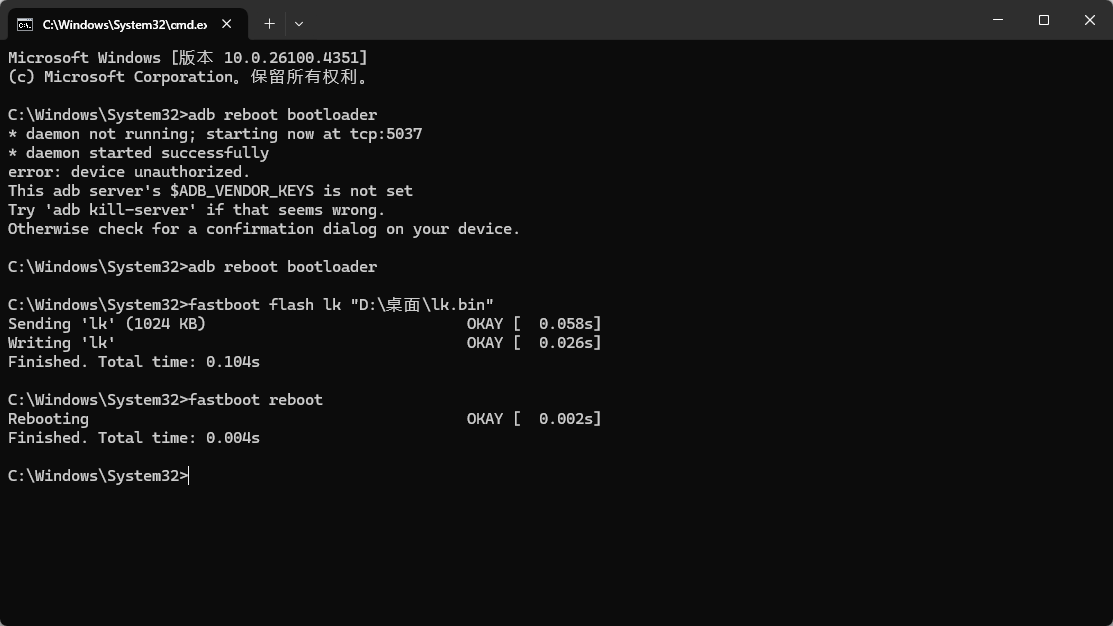The width and height of the screenshot is (1113, 626).
Task: Click the Microsoft Windows version line
Action: point(188,57)
